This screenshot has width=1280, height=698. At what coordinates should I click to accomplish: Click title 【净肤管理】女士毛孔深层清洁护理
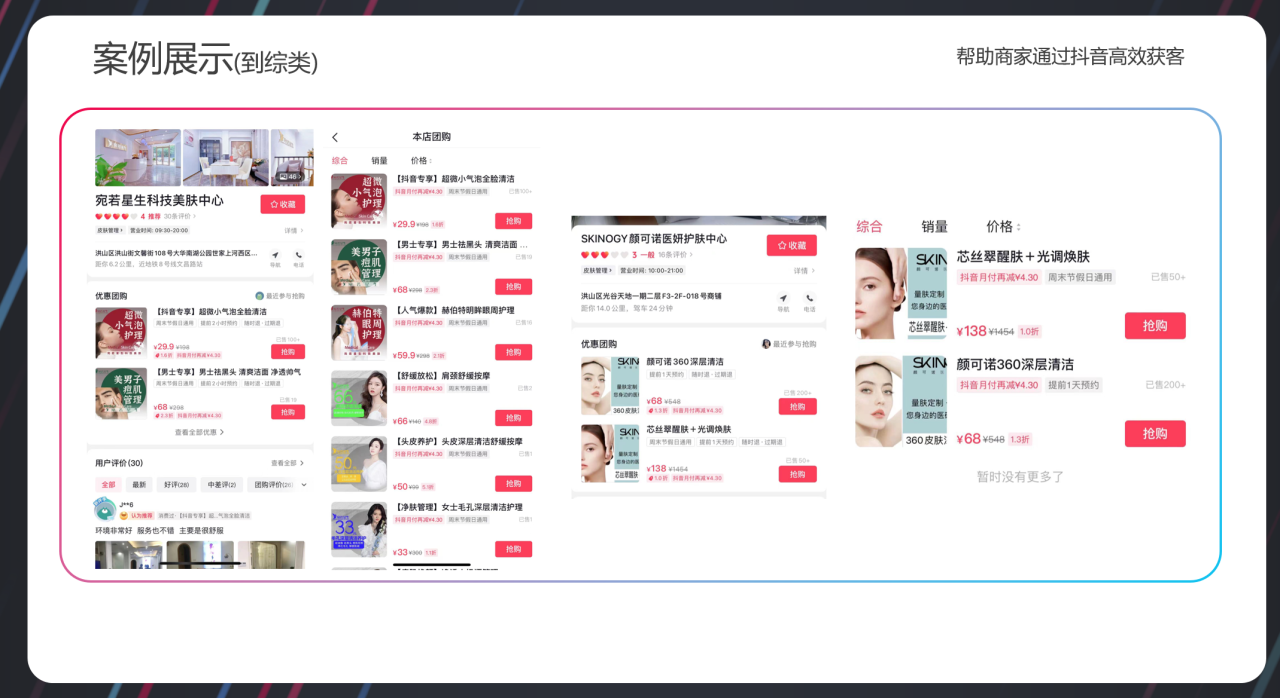[x=458, y=507]
